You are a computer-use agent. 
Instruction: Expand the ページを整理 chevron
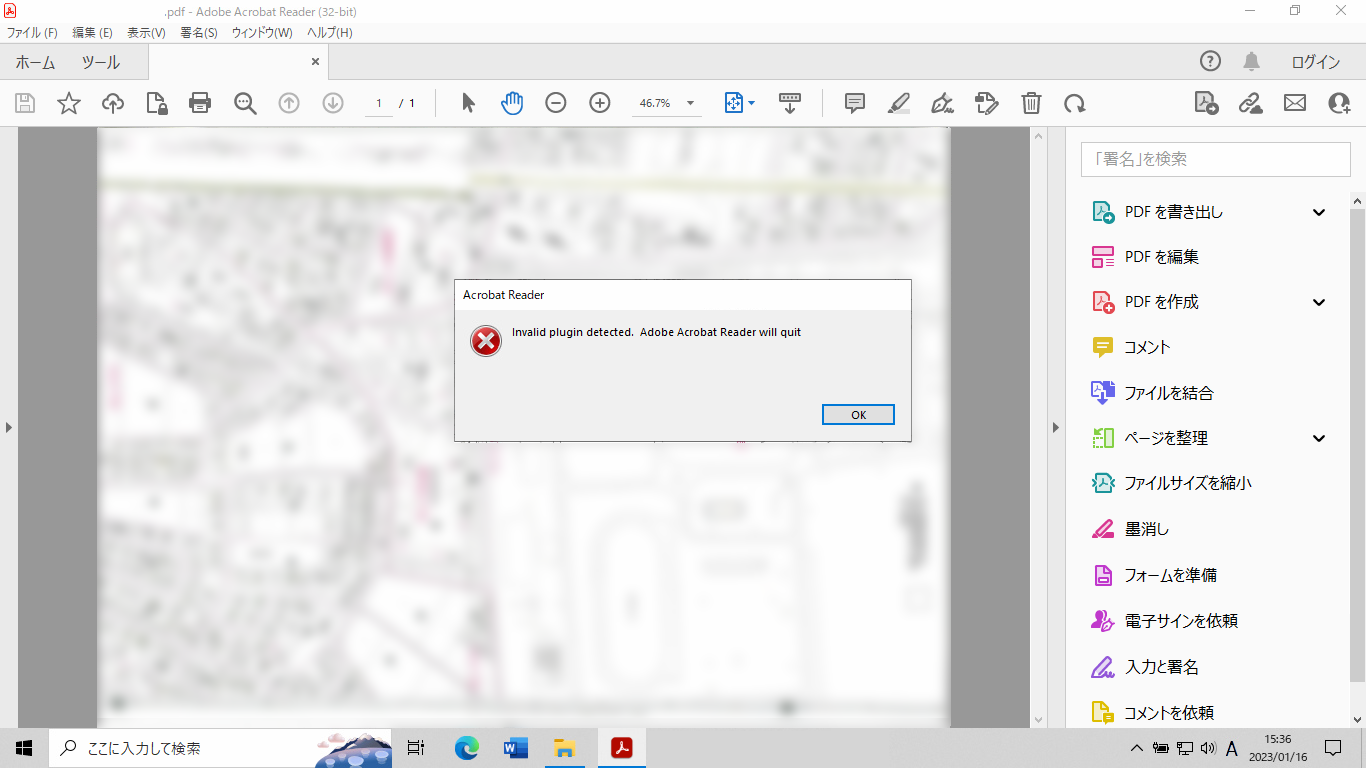(1319, 438)
